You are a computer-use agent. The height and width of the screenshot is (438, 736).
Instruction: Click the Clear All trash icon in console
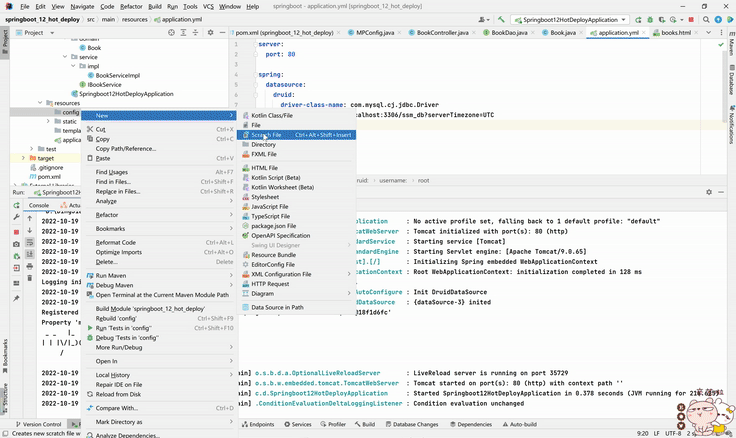click(30, 278)
